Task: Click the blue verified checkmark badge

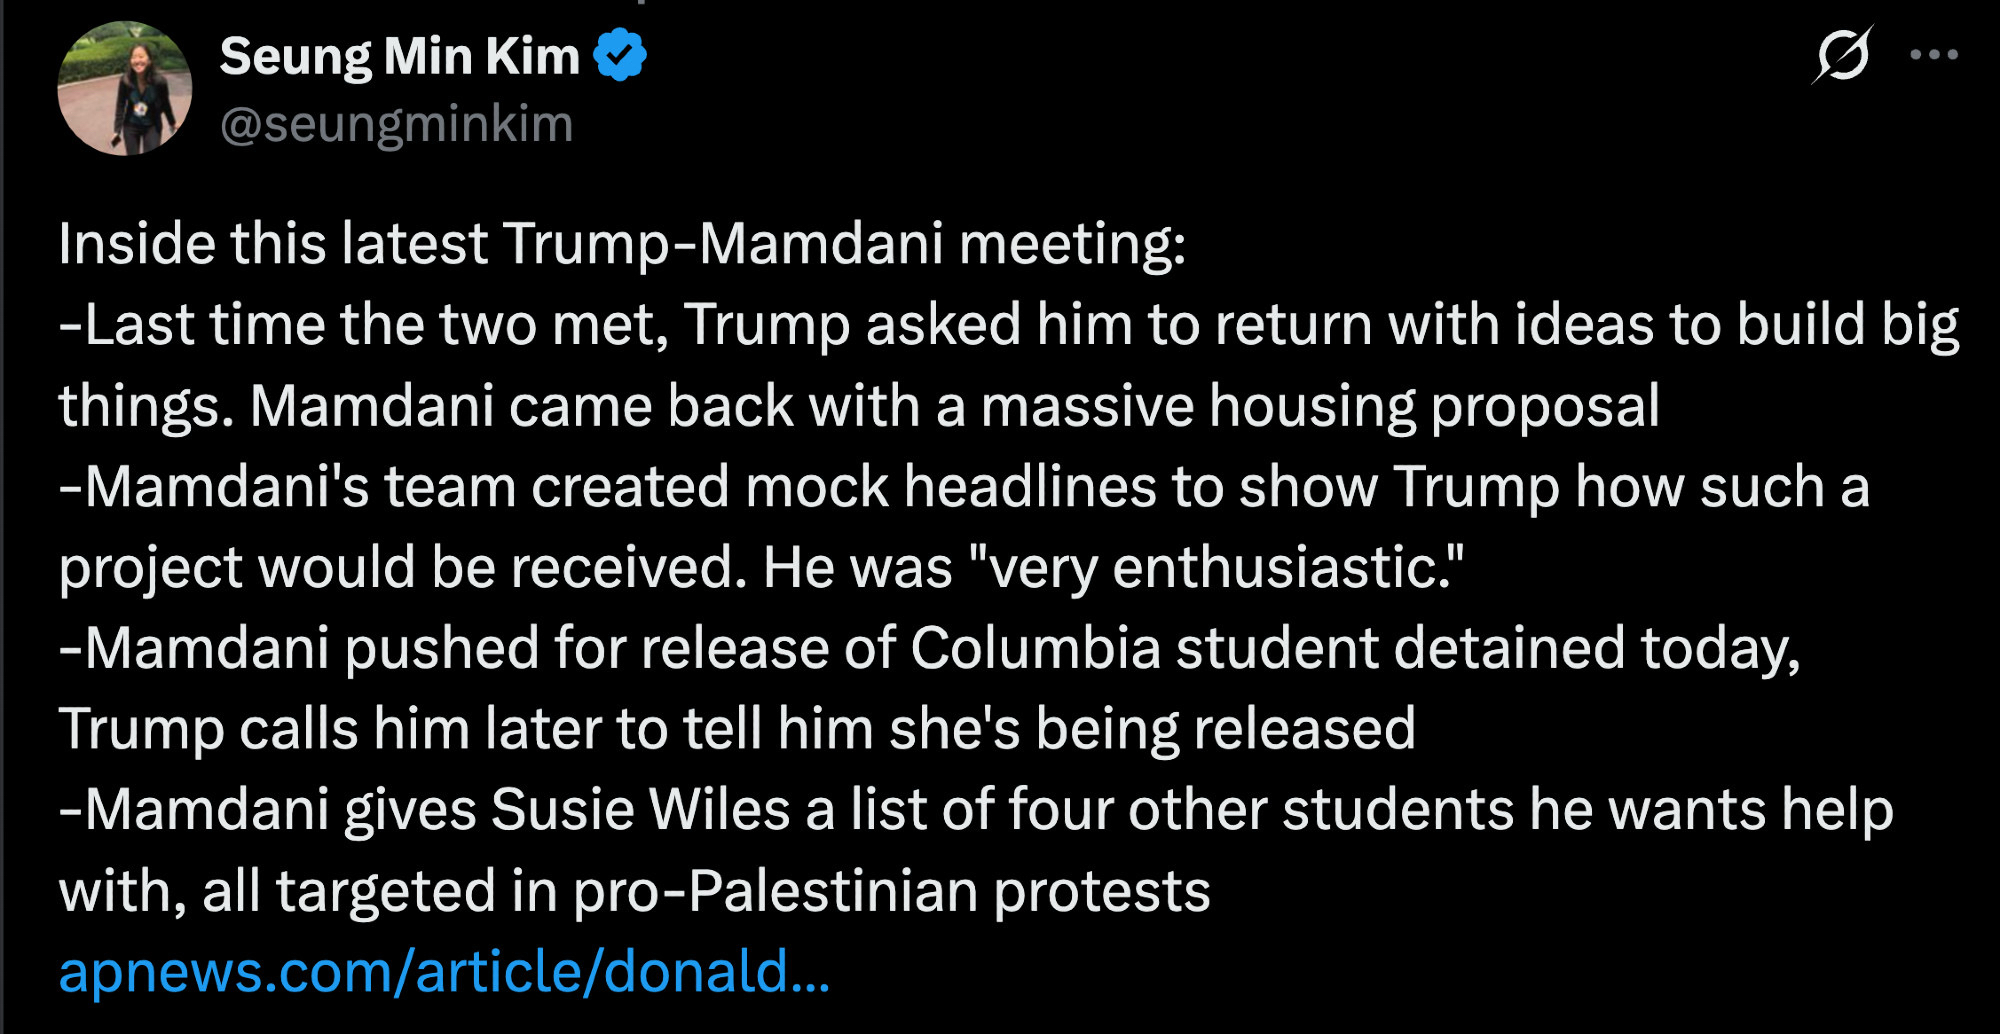Action: (x=620, y=55)
